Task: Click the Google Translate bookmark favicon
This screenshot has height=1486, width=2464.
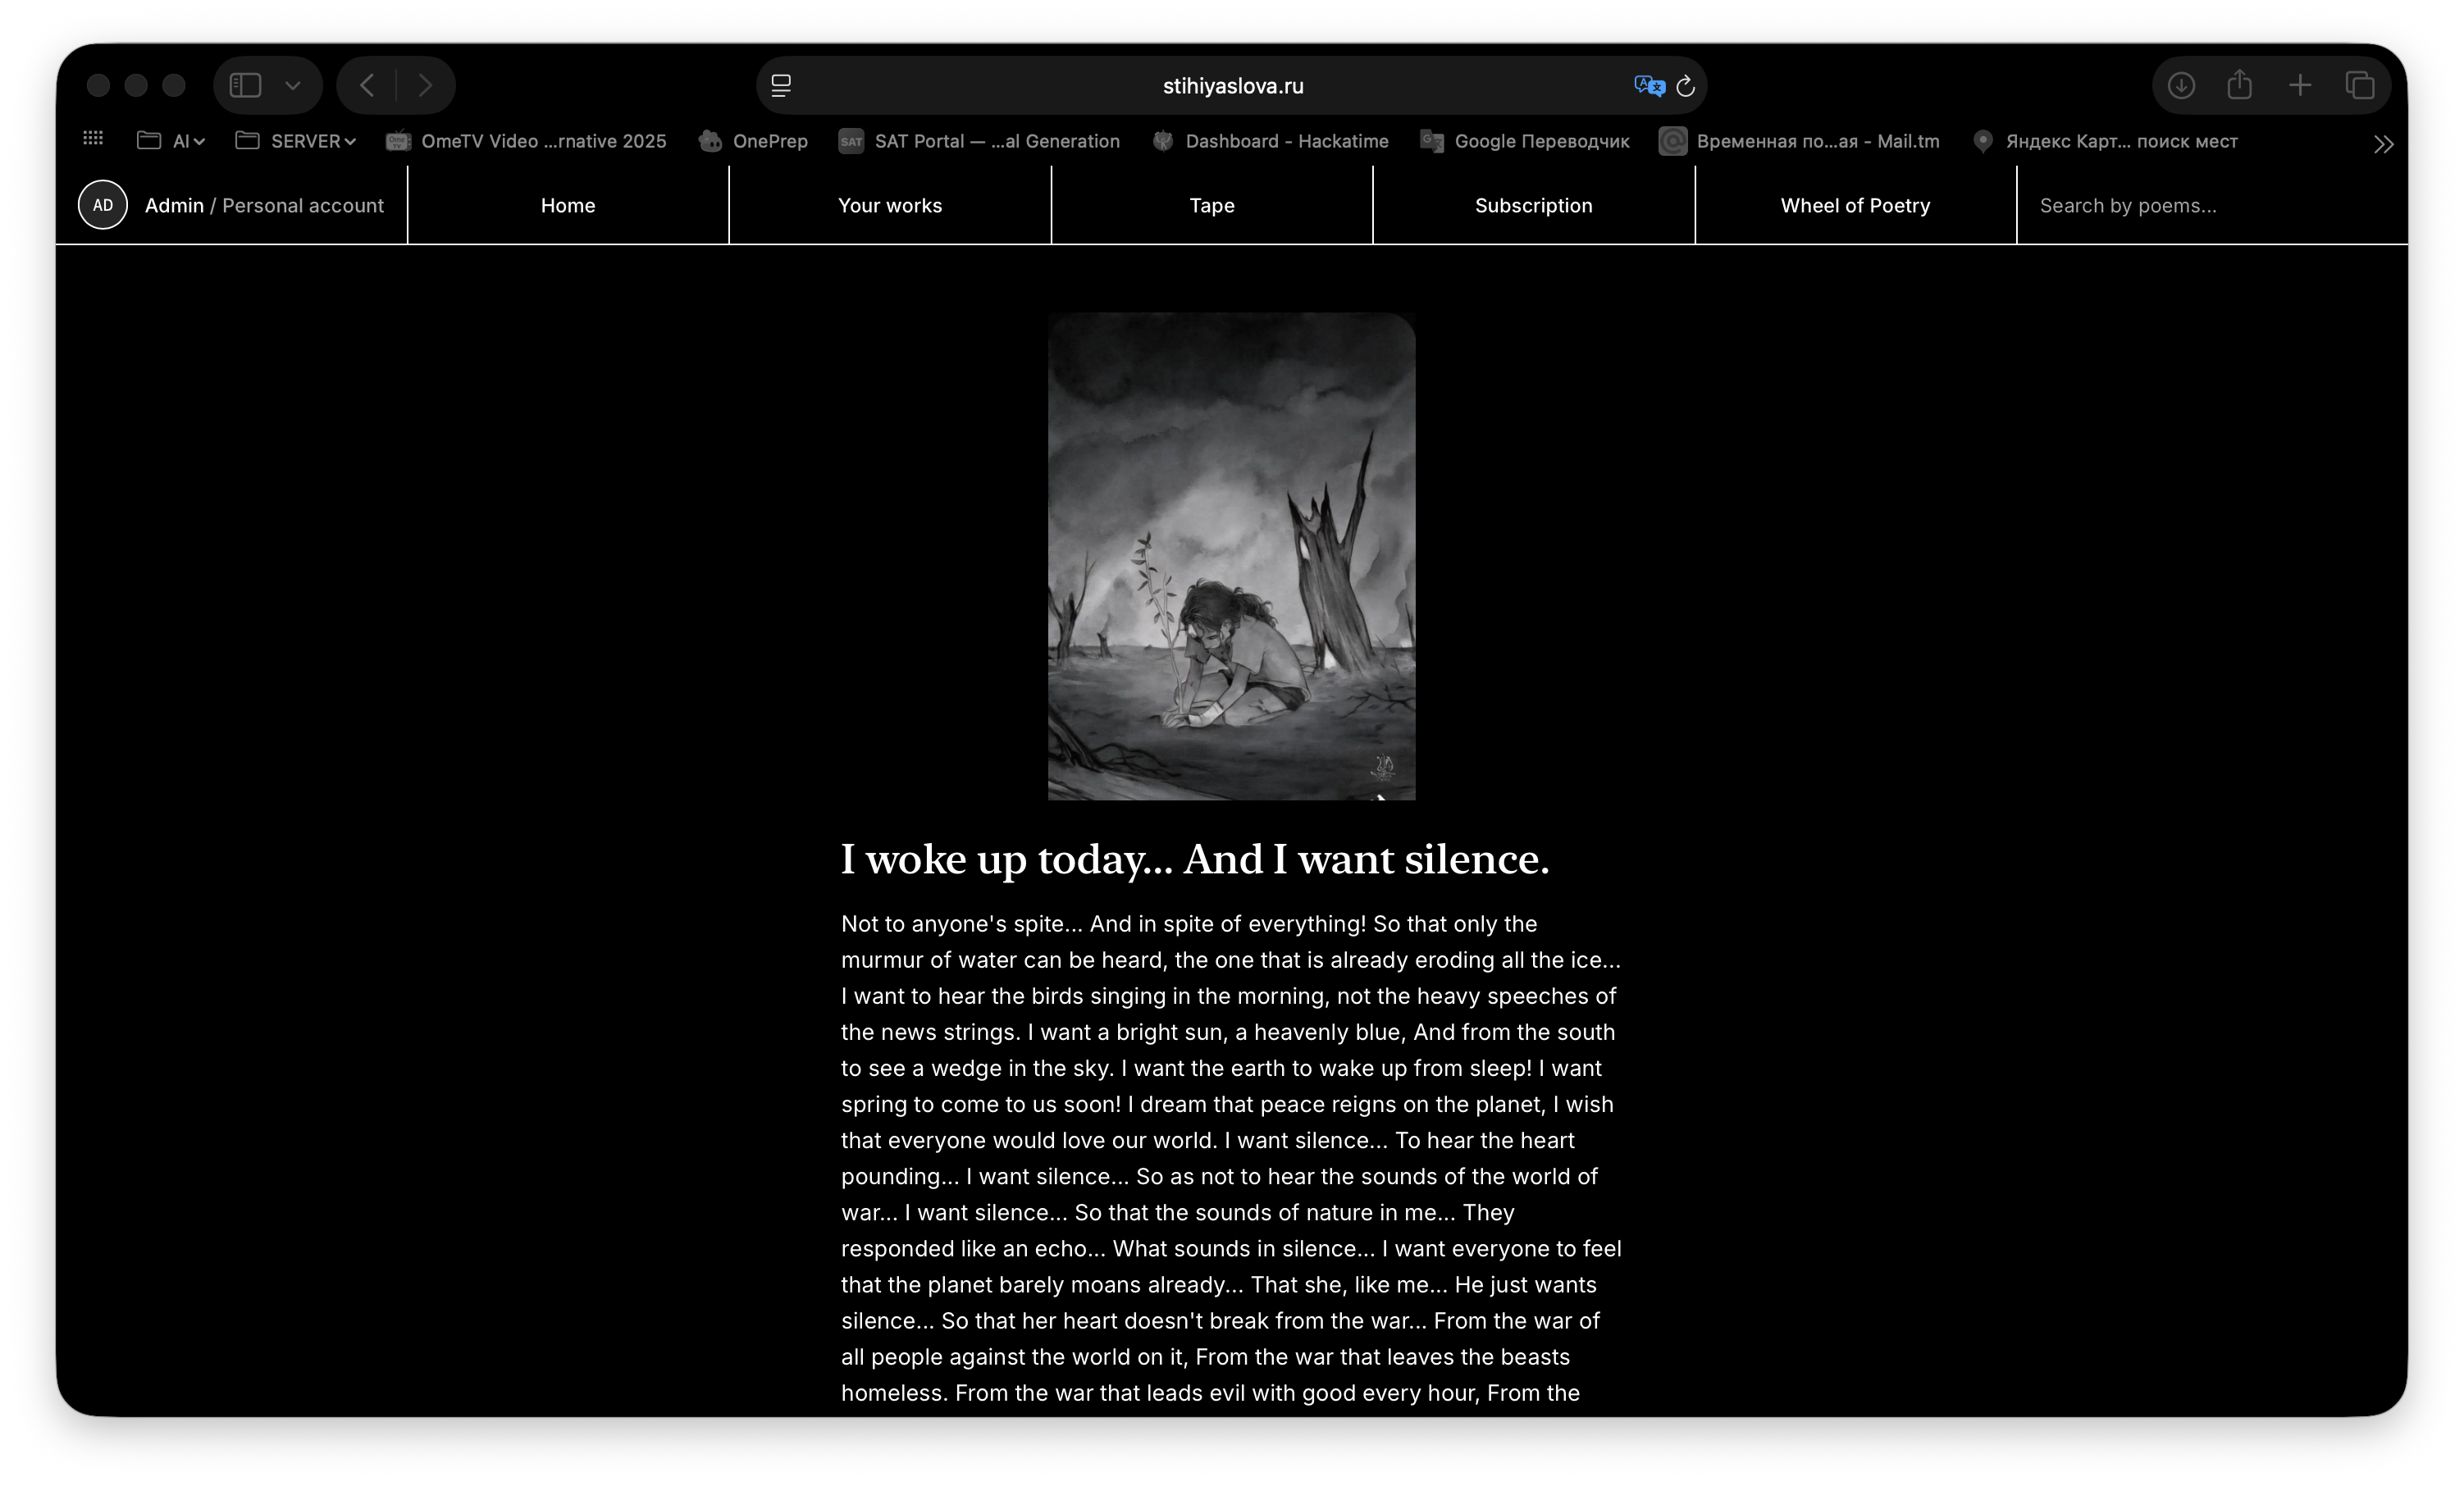Action: click(1432, 141)
